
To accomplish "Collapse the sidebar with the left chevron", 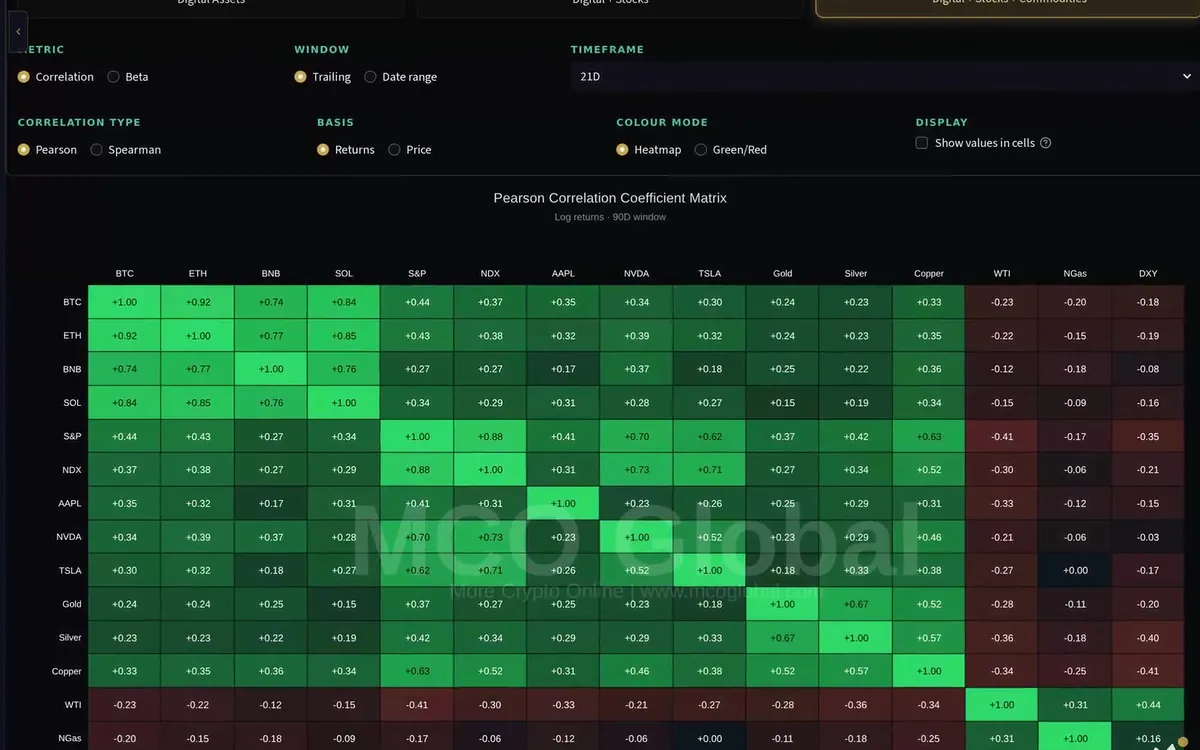I will pyautogui.click(x=18, y=32).
